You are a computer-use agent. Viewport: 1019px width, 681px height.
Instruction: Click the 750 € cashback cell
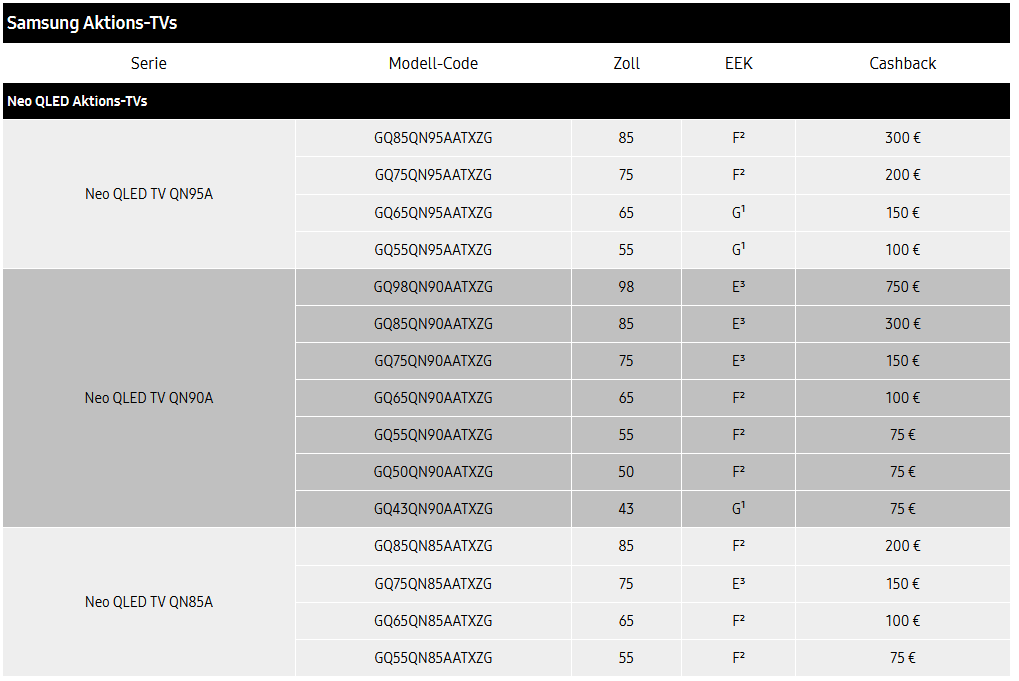tap(902, 287)
